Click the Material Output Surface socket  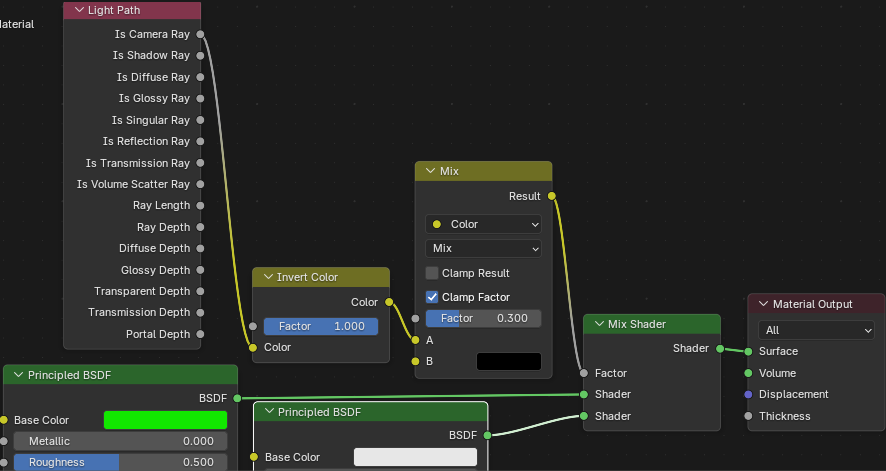coord(748,351)
